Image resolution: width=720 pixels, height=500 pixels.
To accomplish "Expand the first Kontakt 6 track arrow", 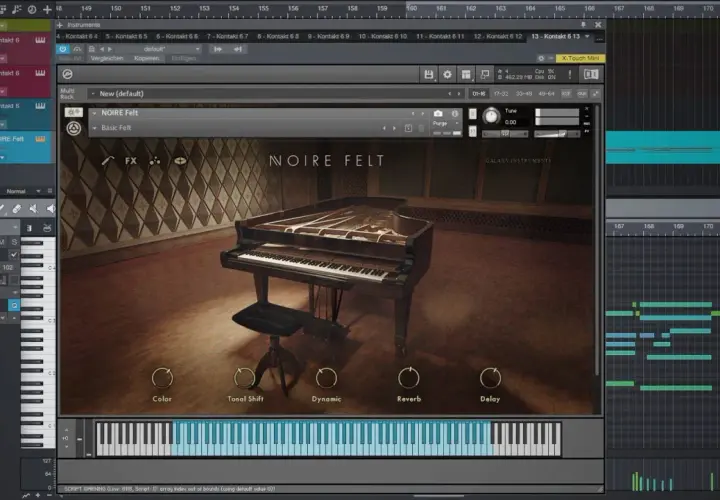I will tap(3, 59).
